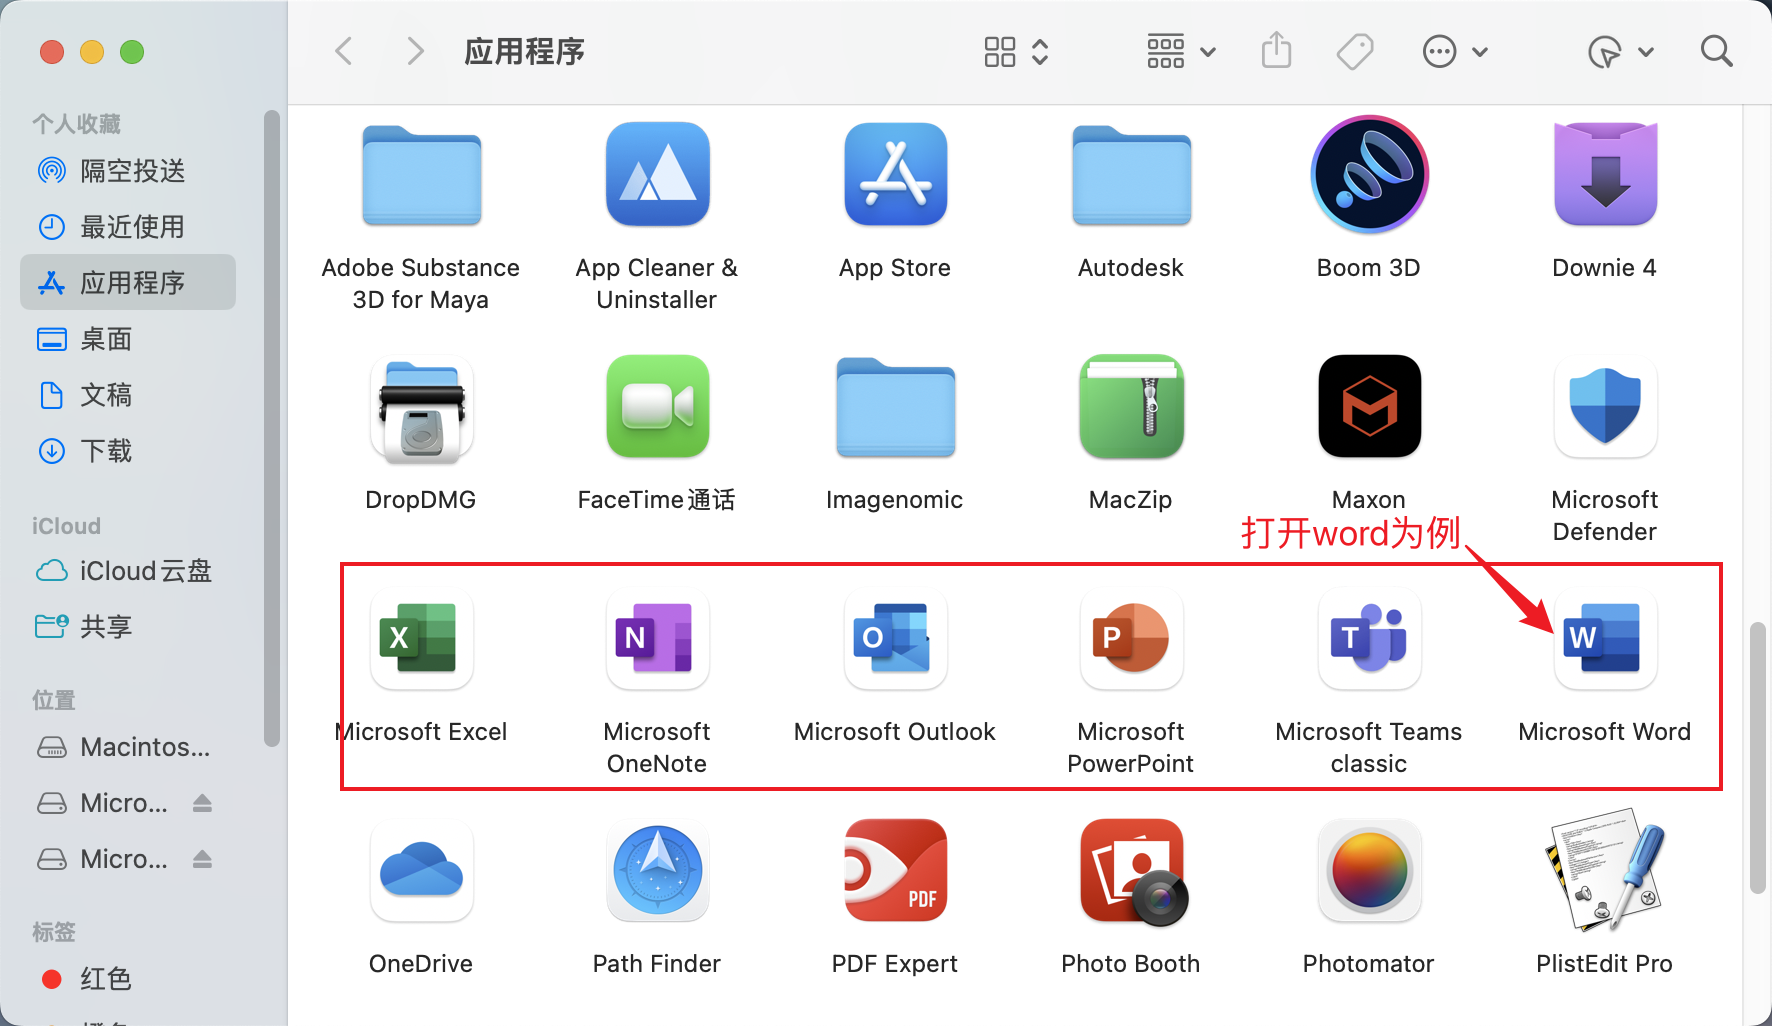Screen dimensions: 1772x1026
Task: Select the DropDMG app icon
Action: [x=421, y=409]
